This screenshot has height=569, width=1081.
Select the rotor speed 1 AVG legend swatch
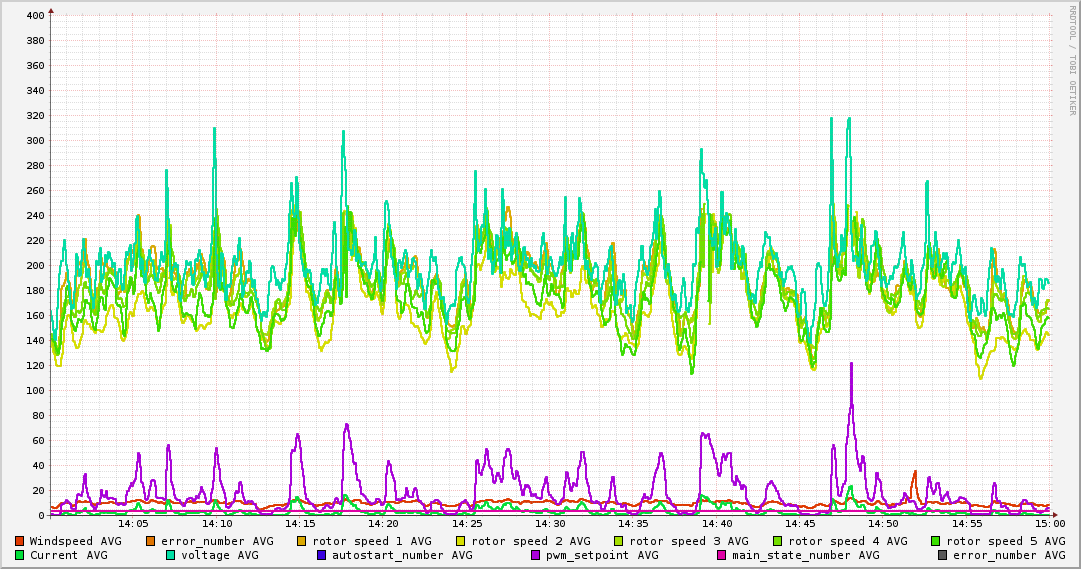coord(302,541)
